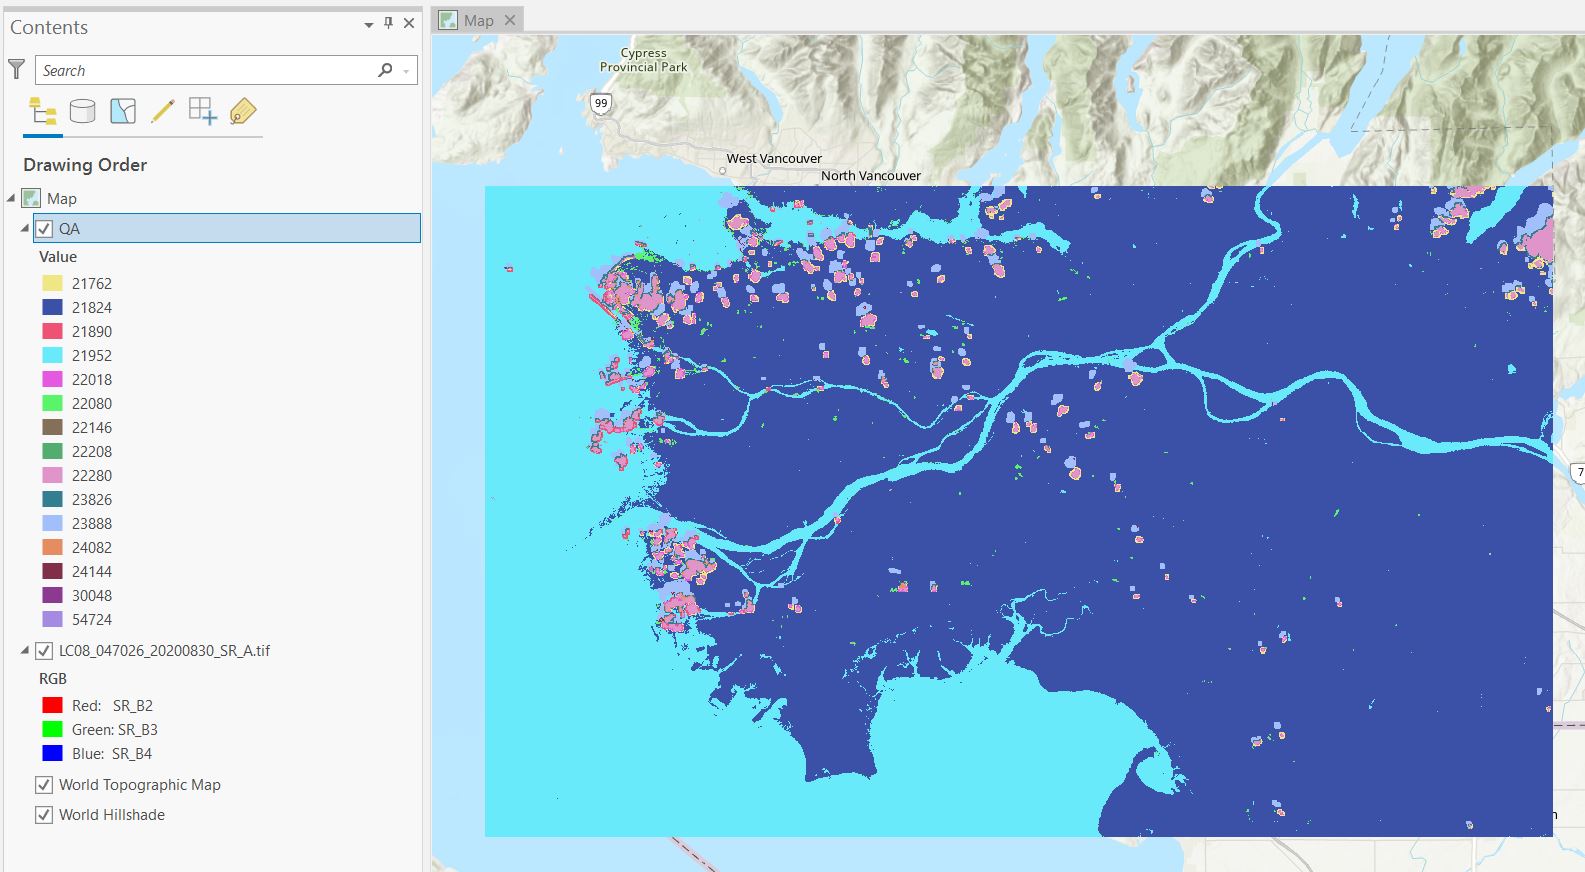The image size is (1585, 872).
Task: Collapse the QA layer legend
Action: [x=25, y=229]
